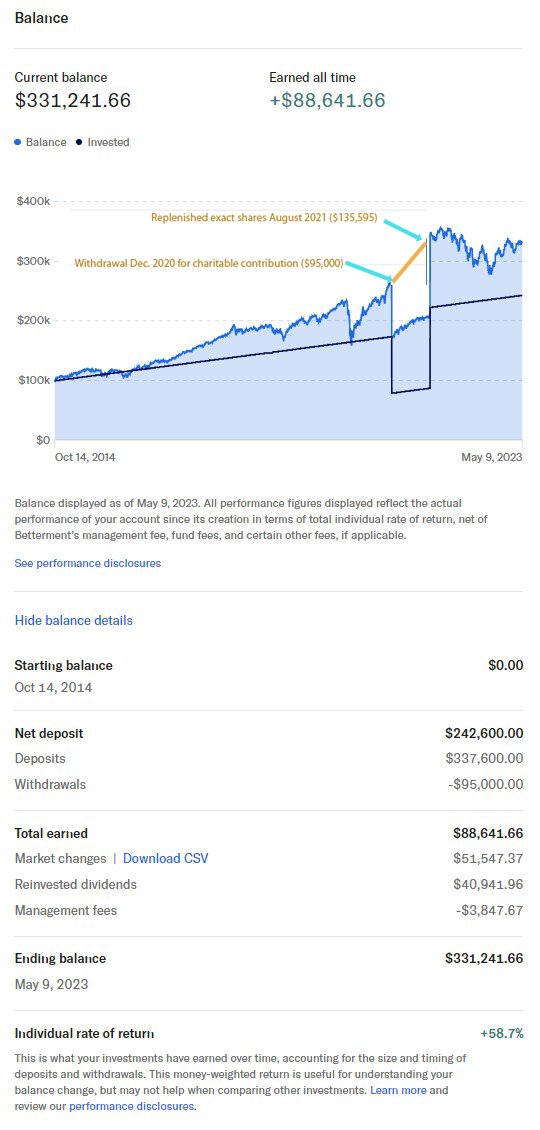The image size is (540, 1130).
Task: Open the See performance disclosures link
Action: pyautogui.click(x=88, y=563)
